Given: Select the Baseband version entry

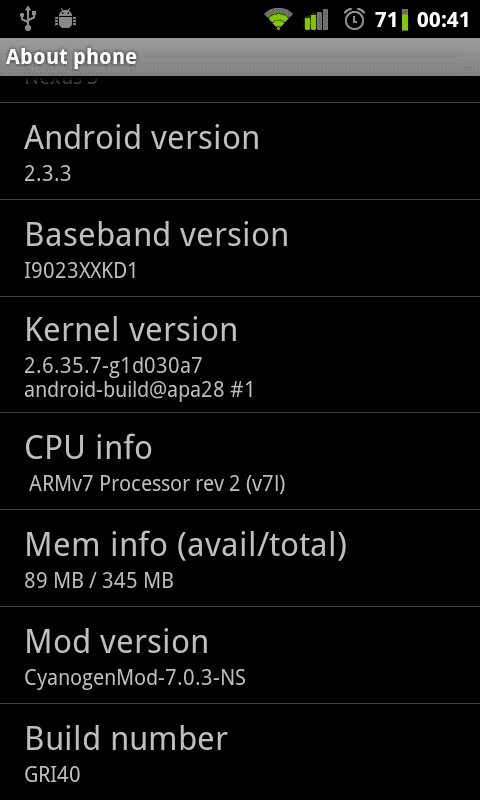Looking at the screenshot, I should tap(240, 248).
